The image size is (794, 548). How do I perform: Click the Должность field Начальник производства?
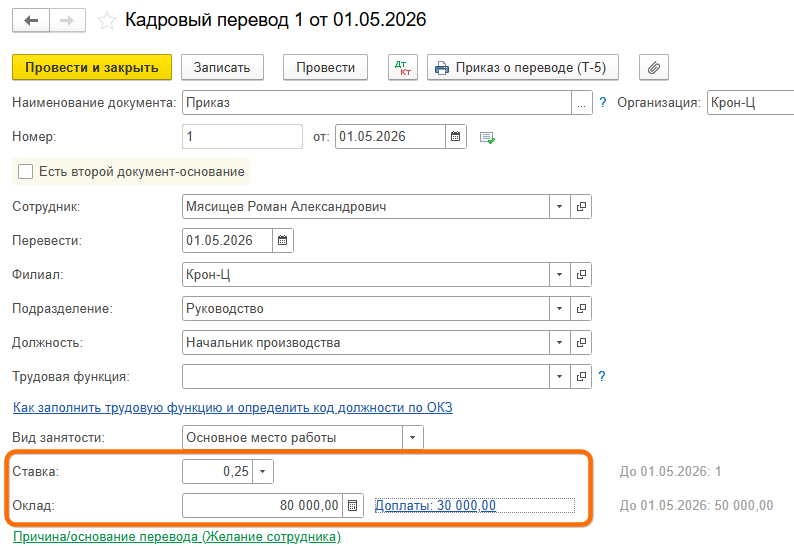[x=366, y=342]
